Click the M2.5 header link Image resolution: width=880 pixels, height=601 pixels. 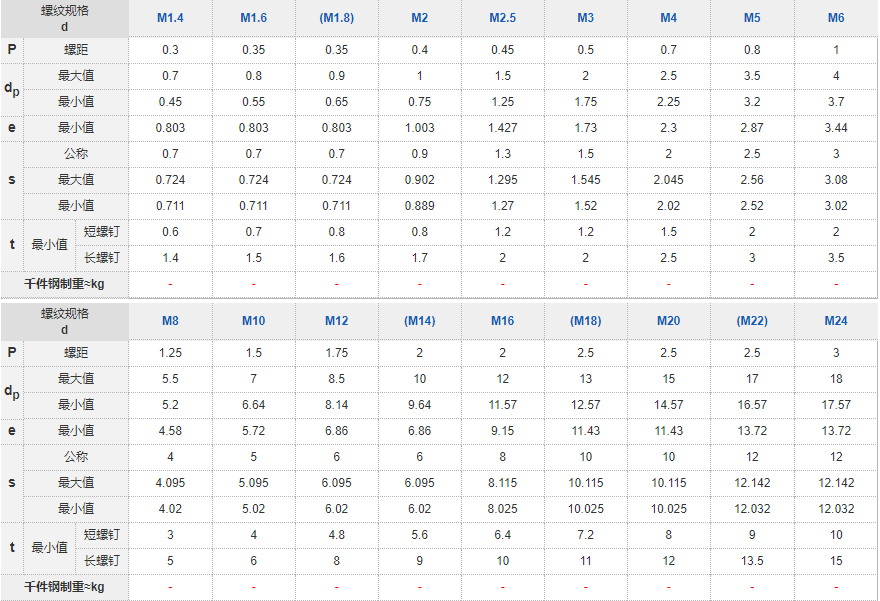pyautogui.click(x=502, y=18)
